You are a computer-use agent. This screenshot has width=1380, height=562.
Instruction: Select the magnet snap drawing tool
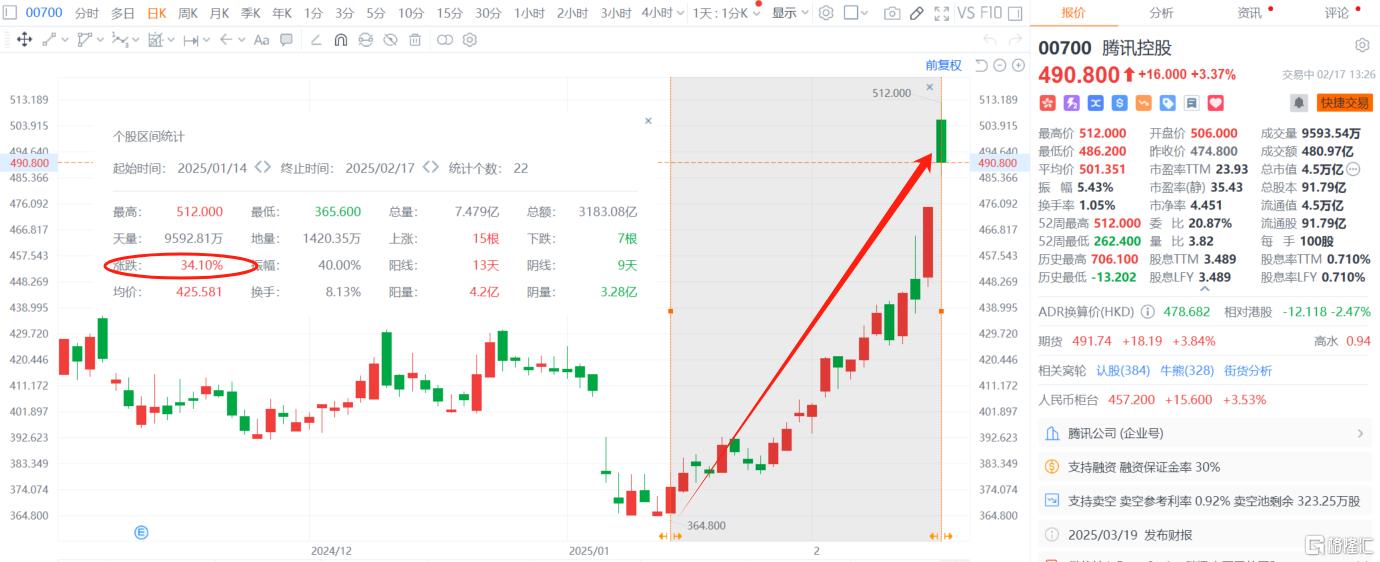(x=340, y=40)
